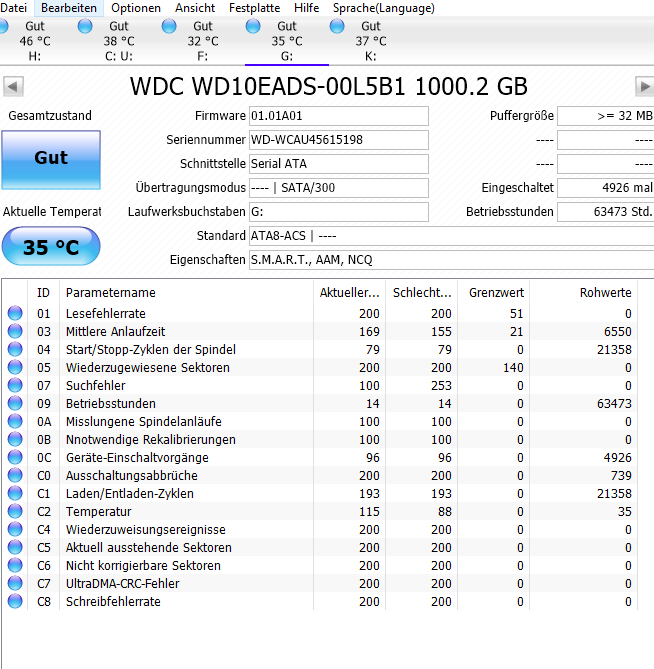
Task: Open the Hilfe menu
Action: [x=306, y=8]
